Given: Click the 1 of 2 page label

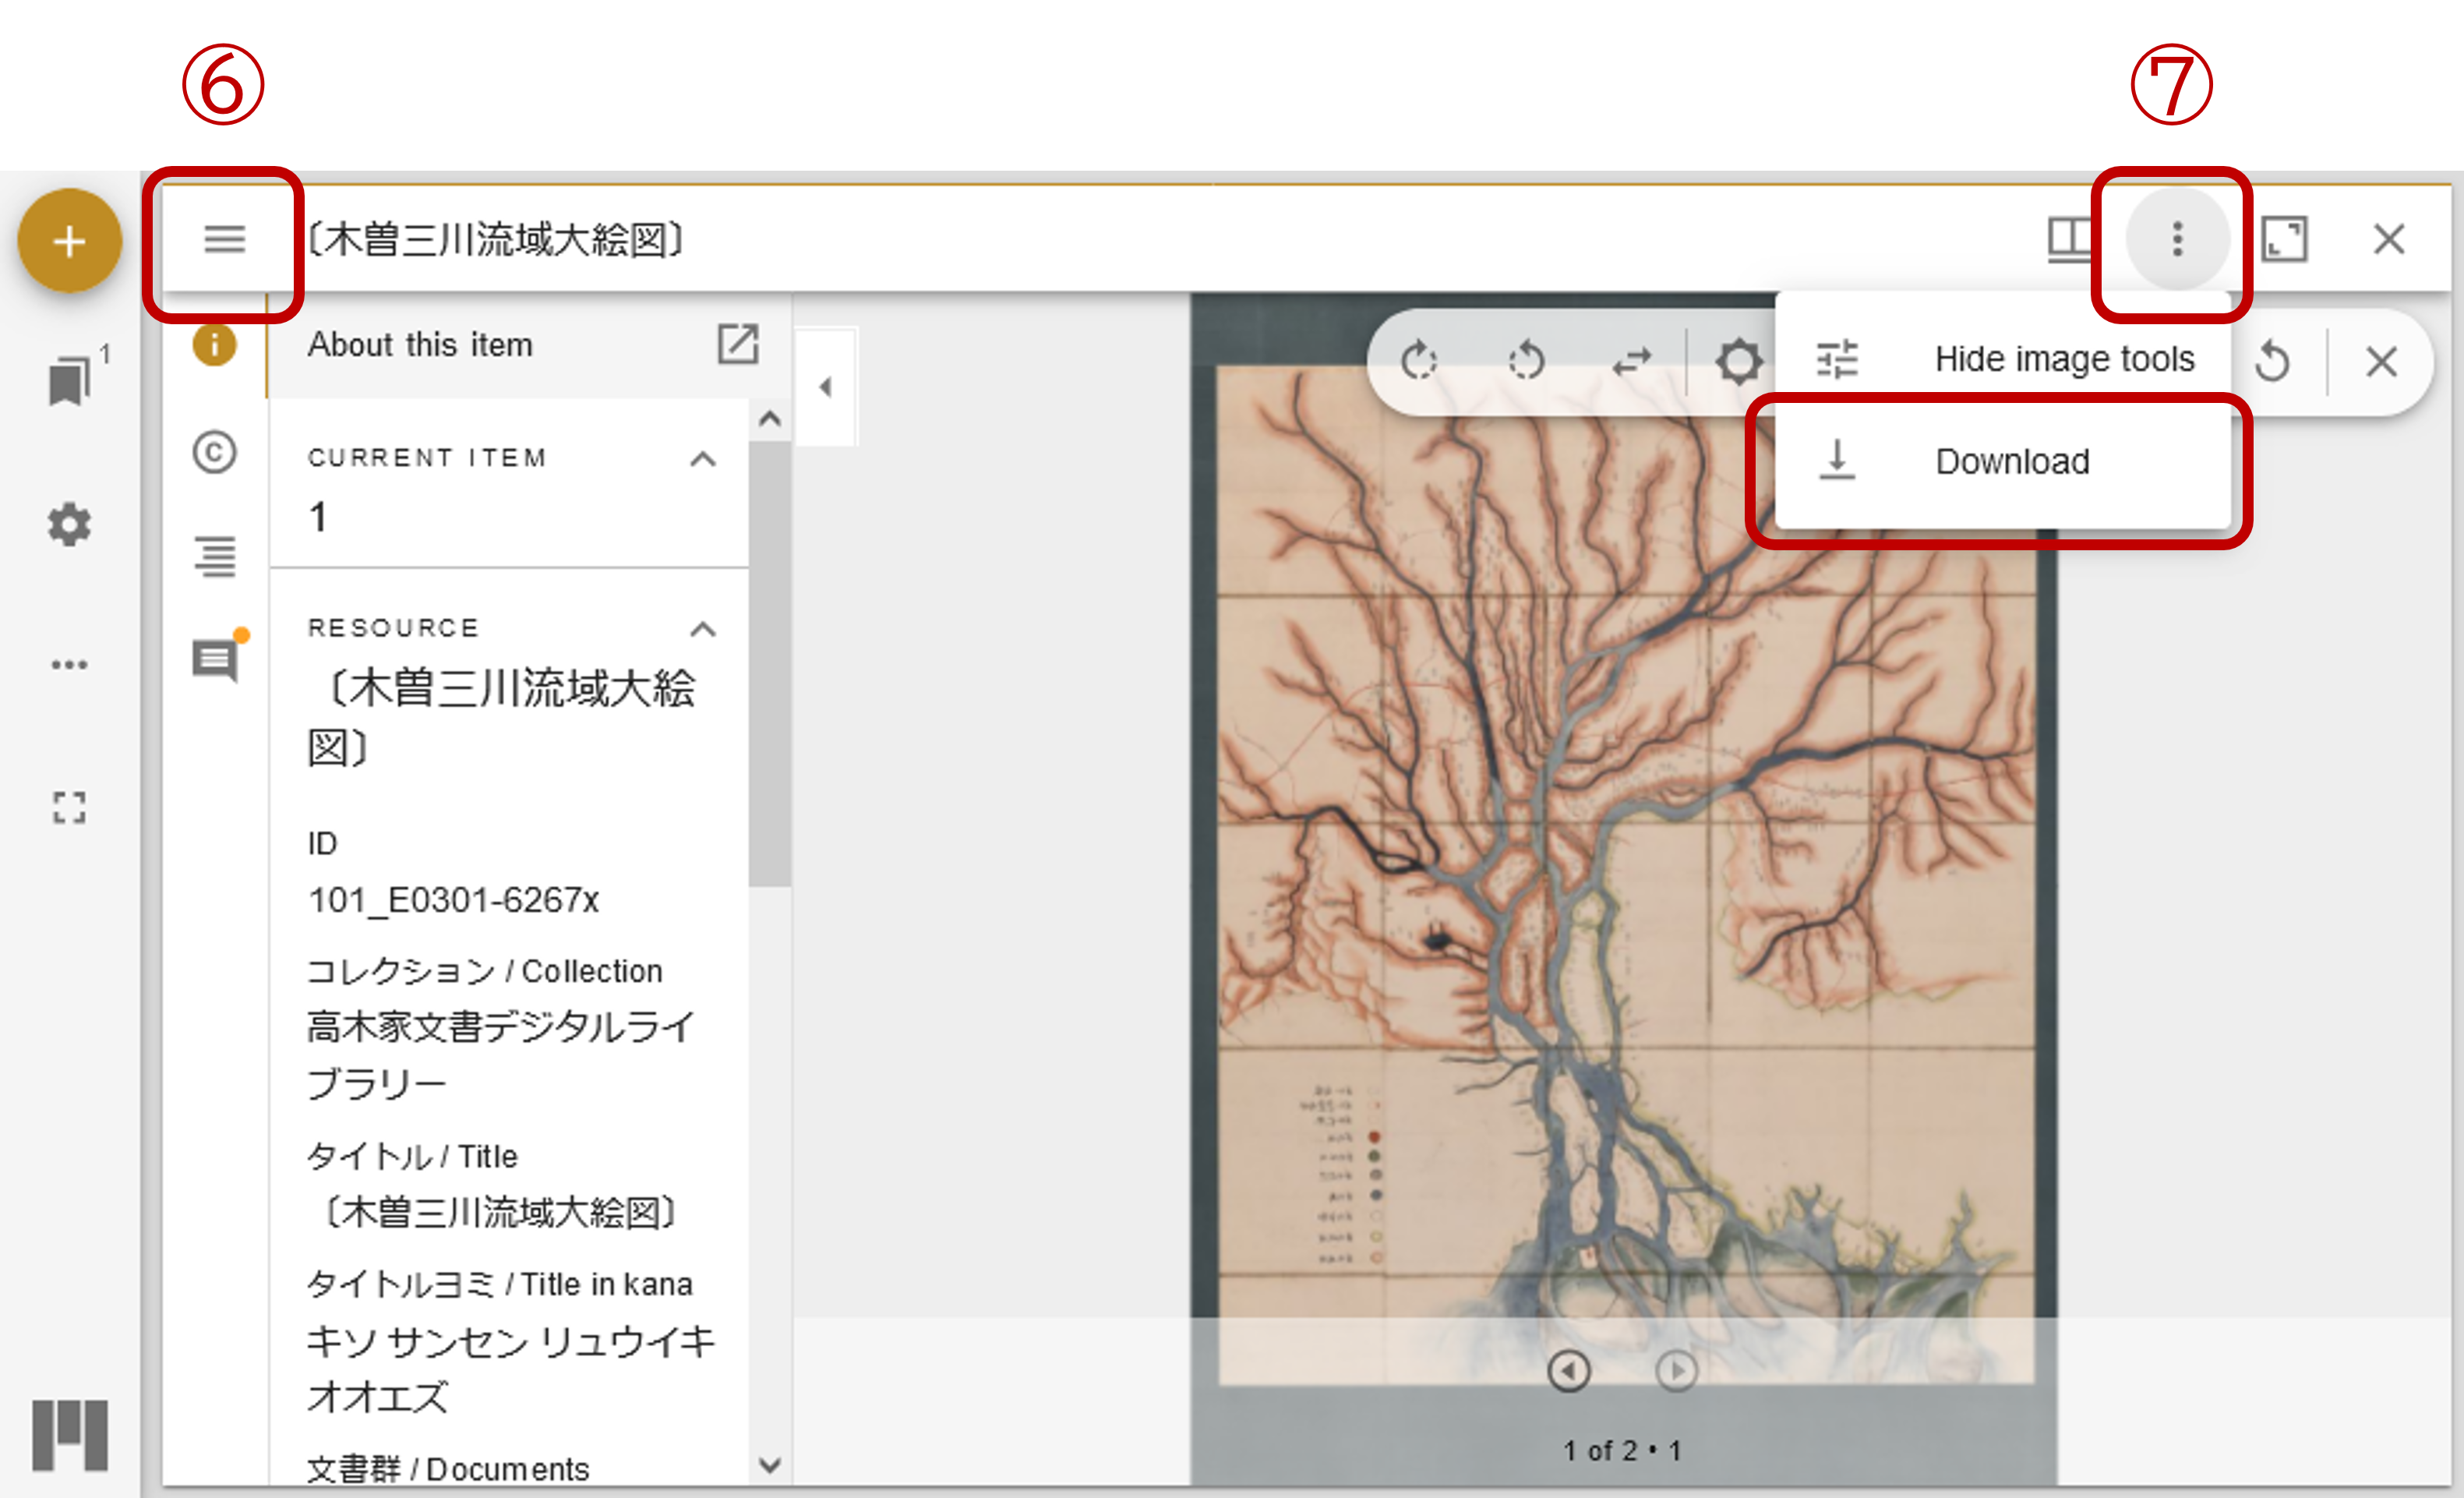Looking at the screenshot, I should (x=1622, y=1450).
